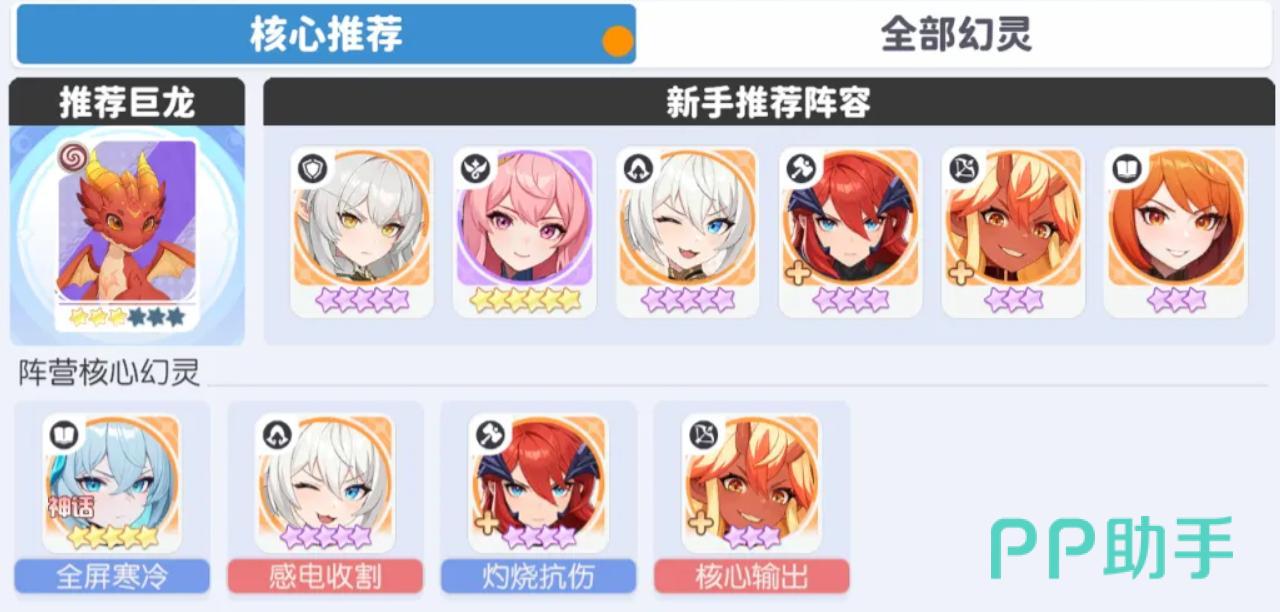Open the 感电收割 winking hero portrait
The width and height of the screenshot is (1280, 612).
pyautogui.click(x=325, y=484)
